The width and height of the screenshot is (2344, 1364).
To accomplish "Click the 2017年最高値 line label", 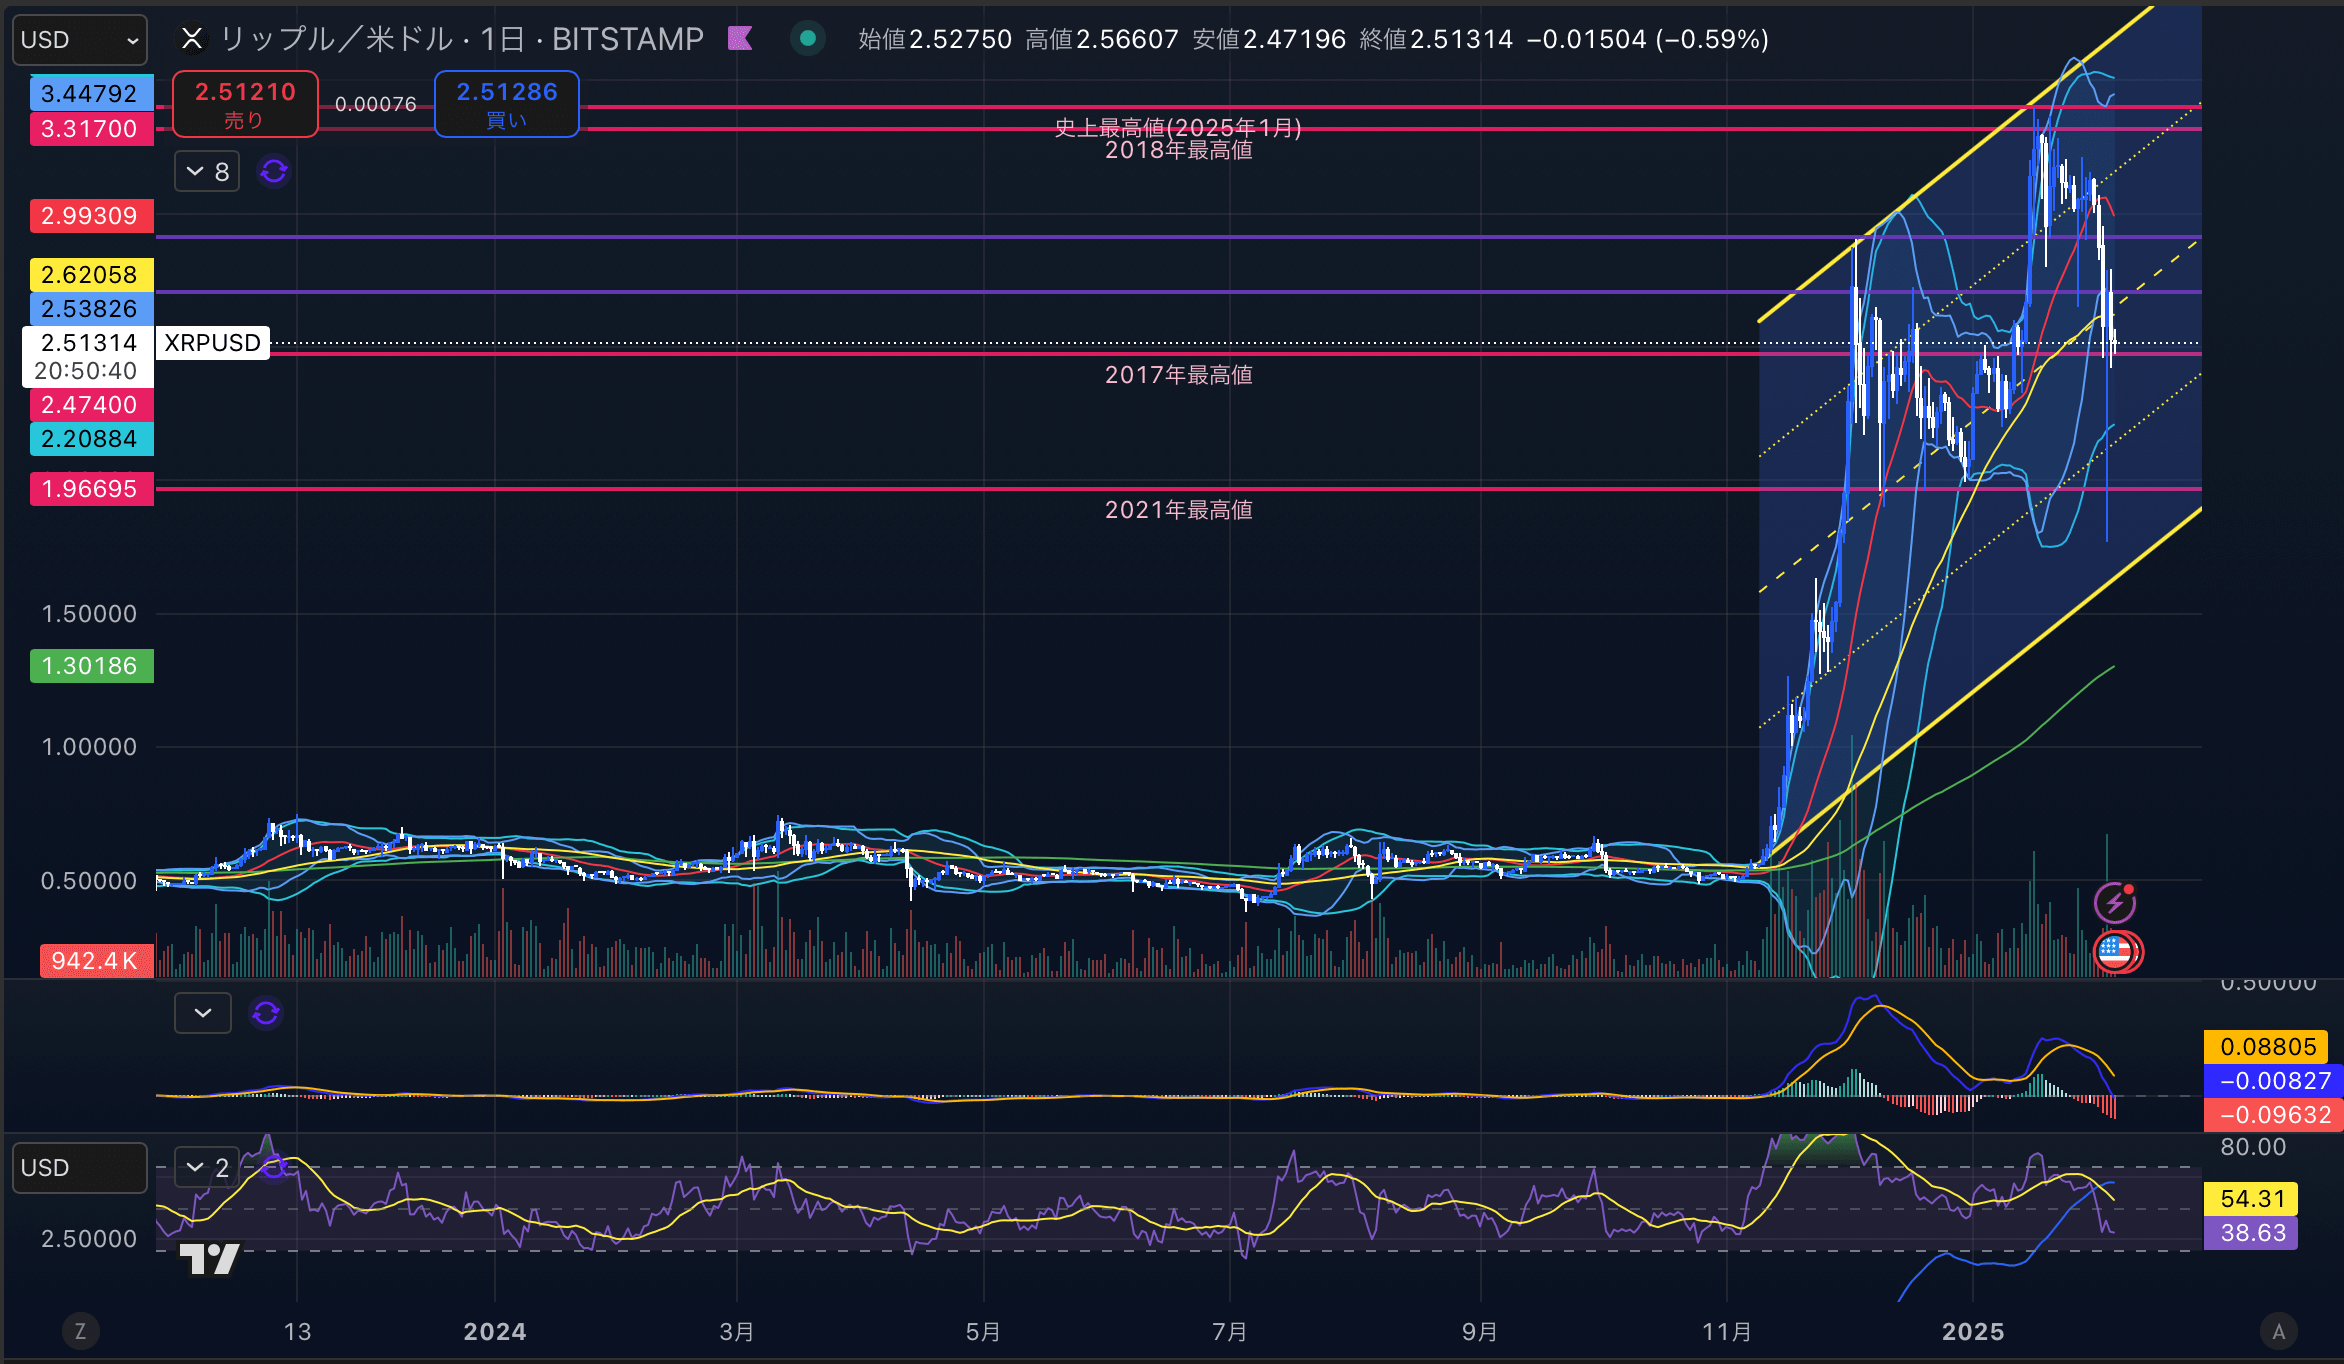I will (1178, 375).
